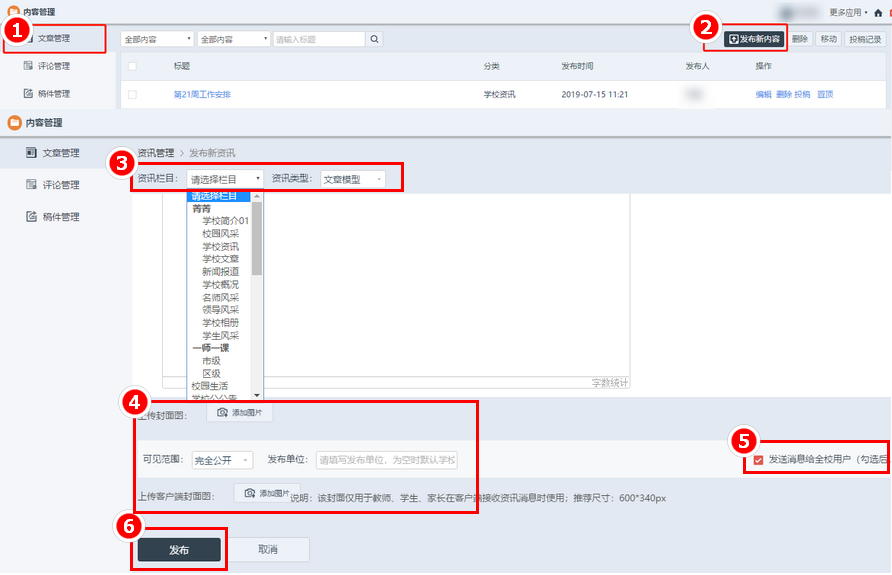Check the box for 第21周工作安排 row
Viewport: 892px width, 575px height.
[x=132, y=95]
